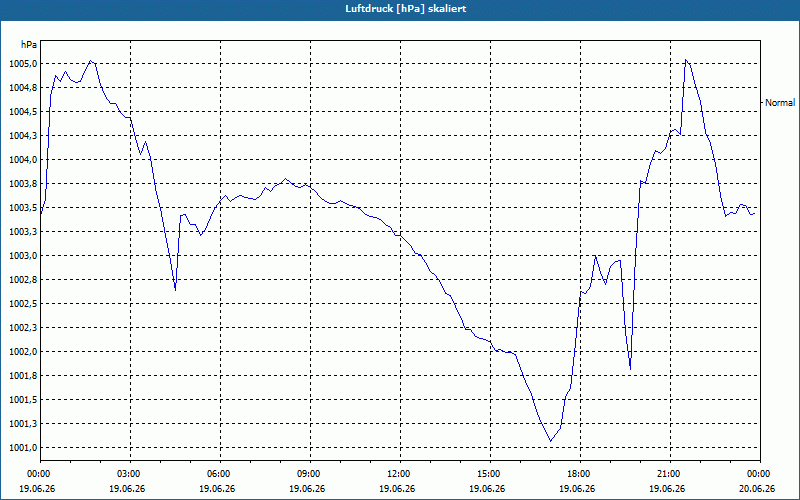Click the 19.06.26 date under 18:00

coord(577,488)
